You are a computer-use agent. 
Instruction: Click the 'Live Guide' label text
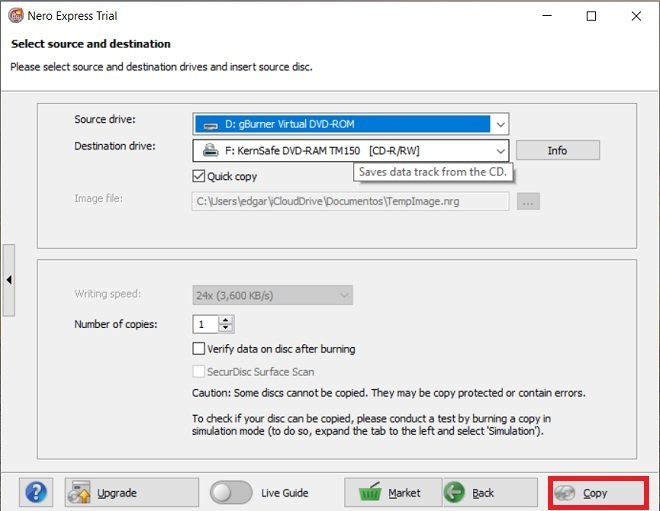pos(285,492)
